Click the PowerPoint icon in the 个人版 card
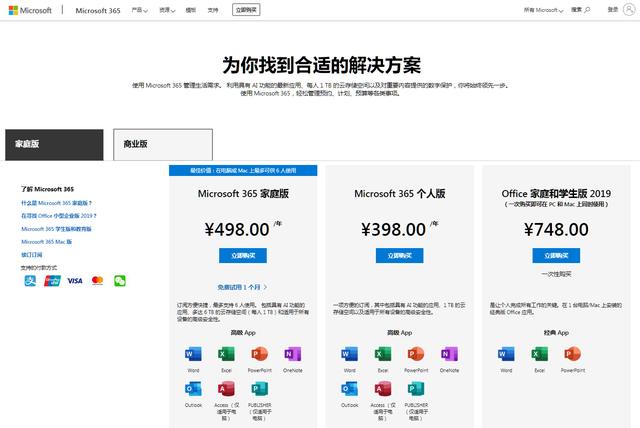The height and width of the screenshot is (428, 640). coord(416,354)
